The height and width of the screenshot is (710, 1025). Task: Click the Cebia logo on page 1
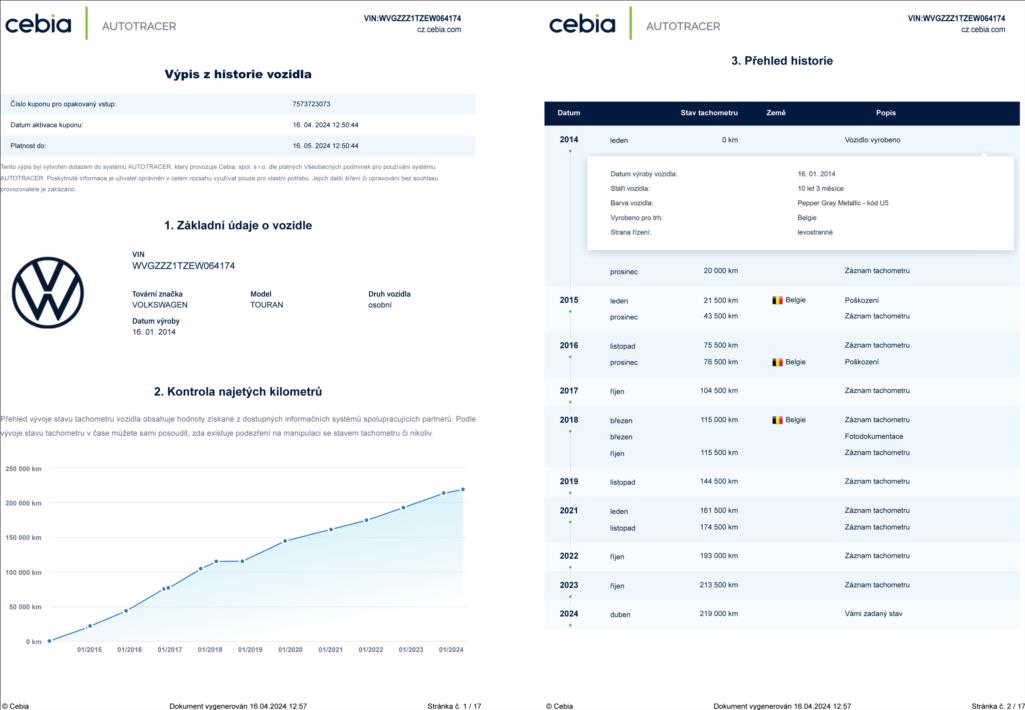(38, 24)
